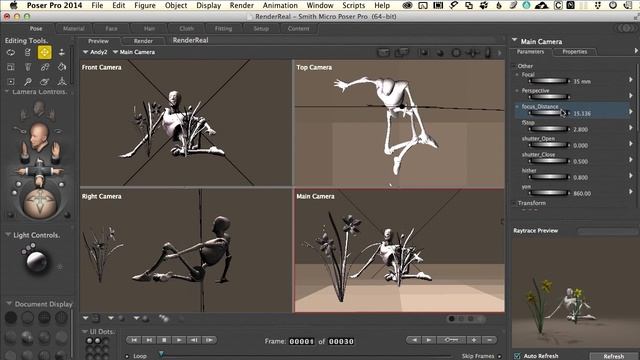Image resolution: width=640 pixels, height=360 pixels.
Task: Open the Andy2 figure dropdown
Action: (95, 52)
